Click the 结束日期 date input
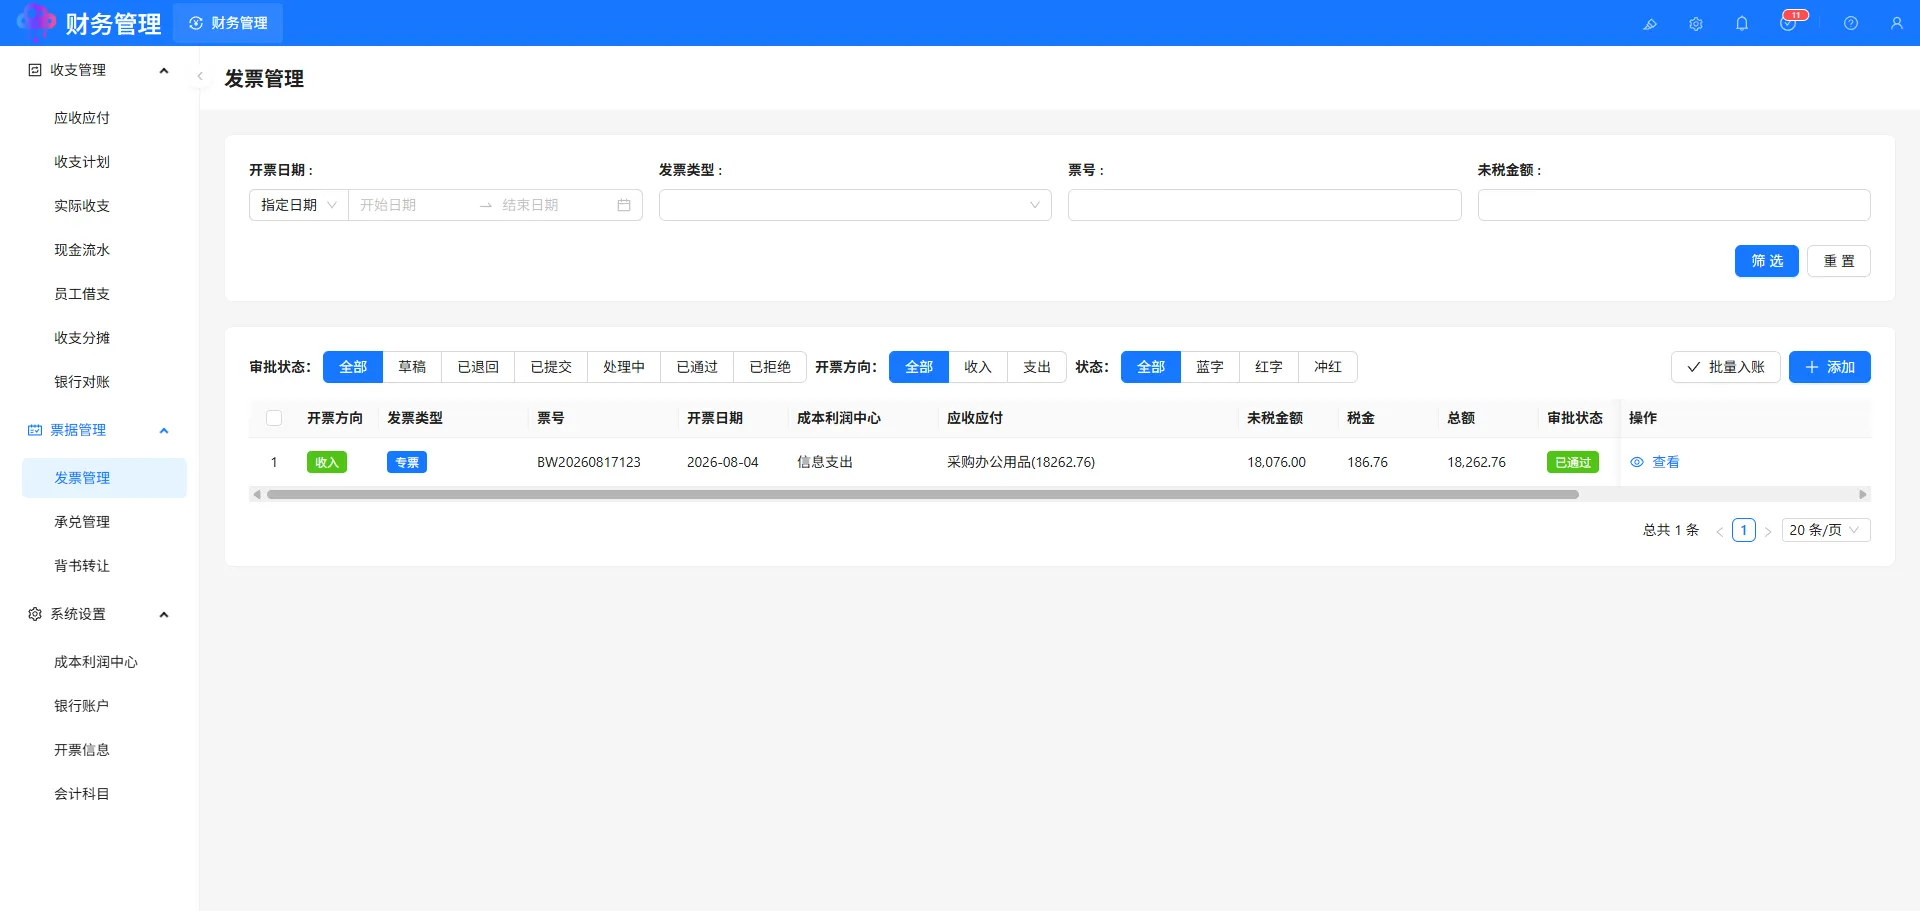 tap(554, 205)
